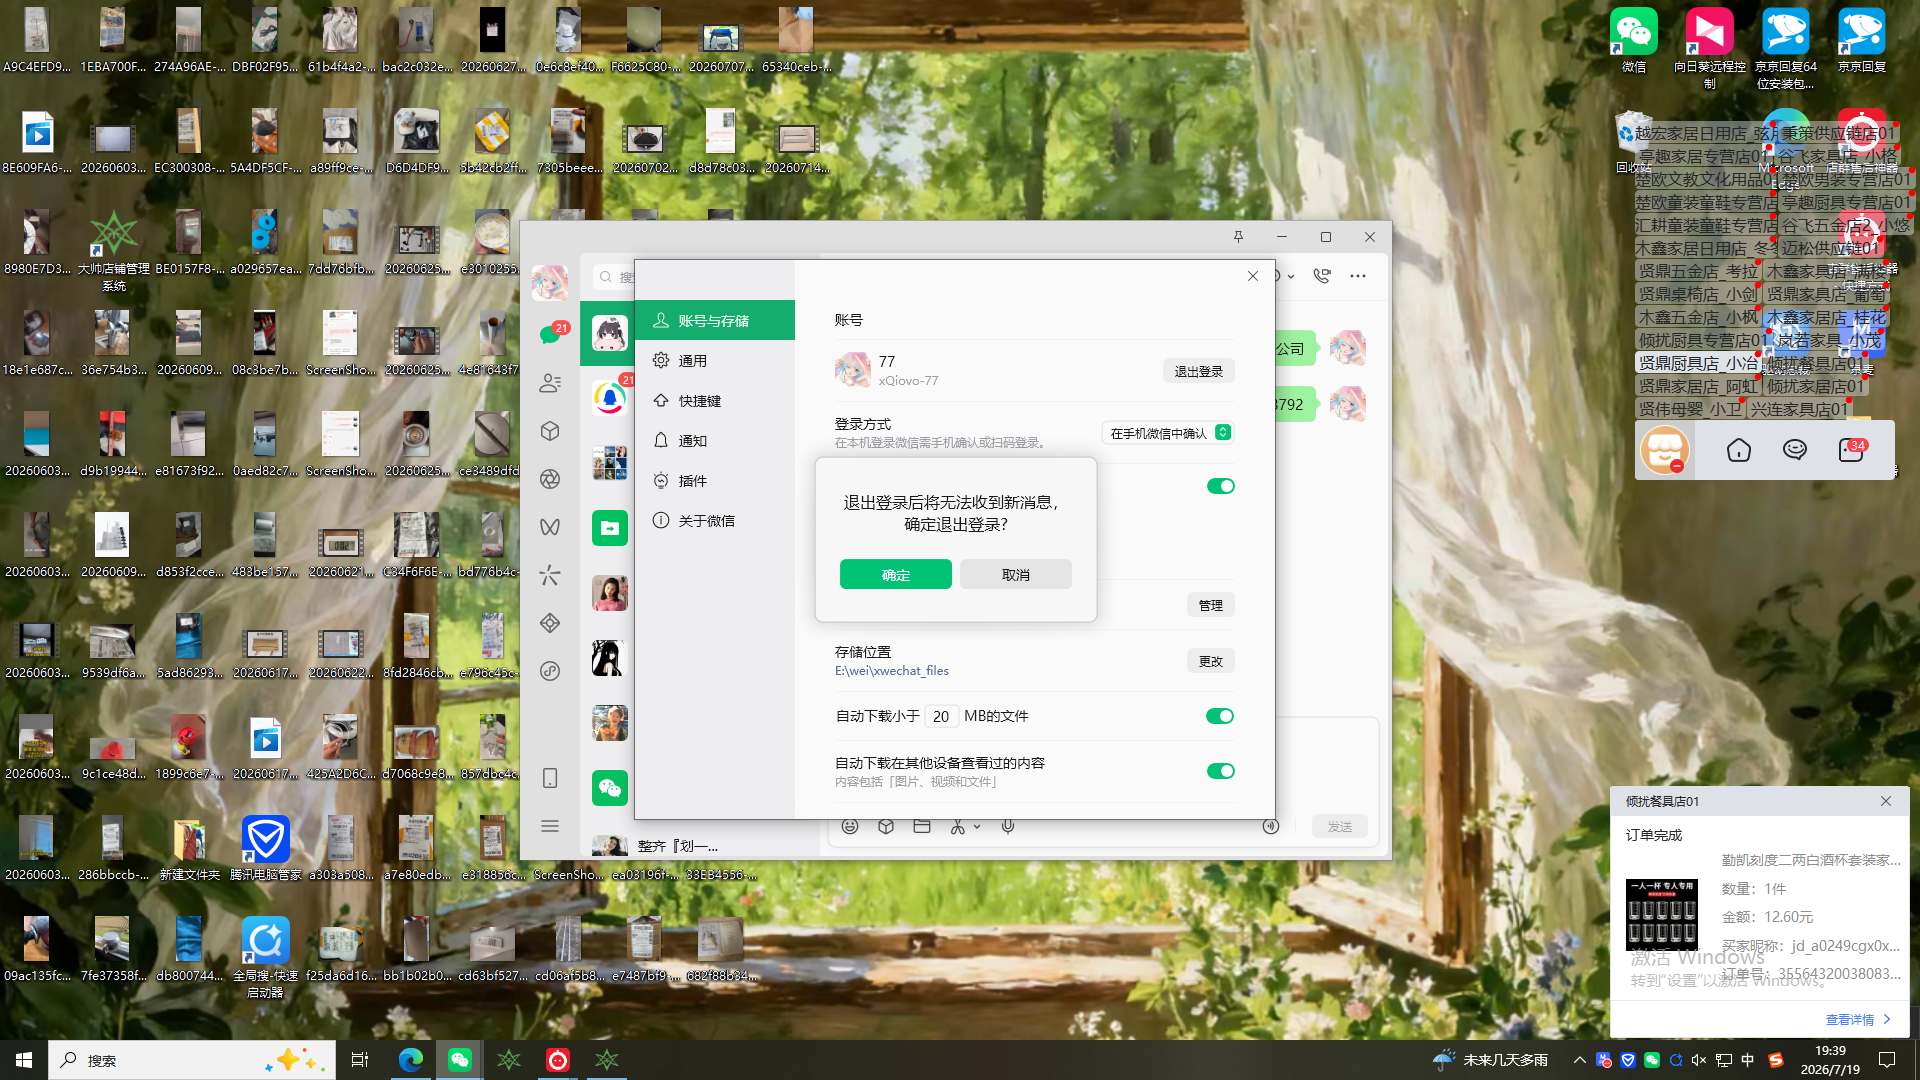Open the circular Mini Programs icon in sidebar
This screenshot has height=1080, width=1920.
(x=550, y=671)
